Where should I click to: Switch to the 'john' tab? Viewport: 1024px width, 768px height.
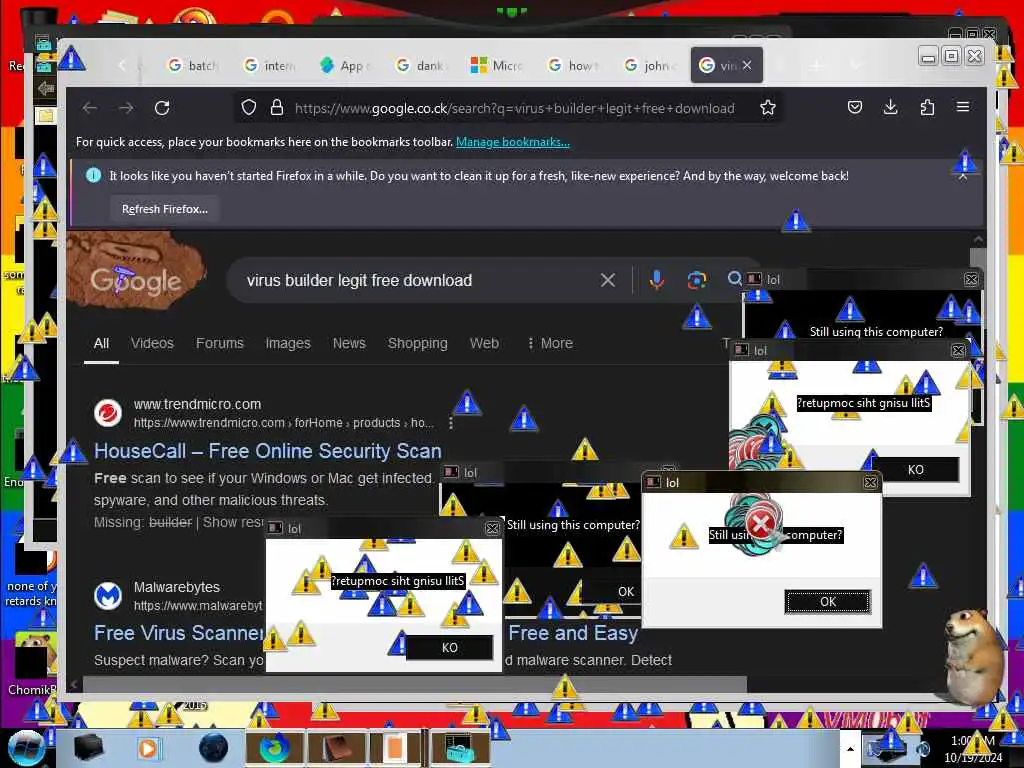tap(649, 65)
